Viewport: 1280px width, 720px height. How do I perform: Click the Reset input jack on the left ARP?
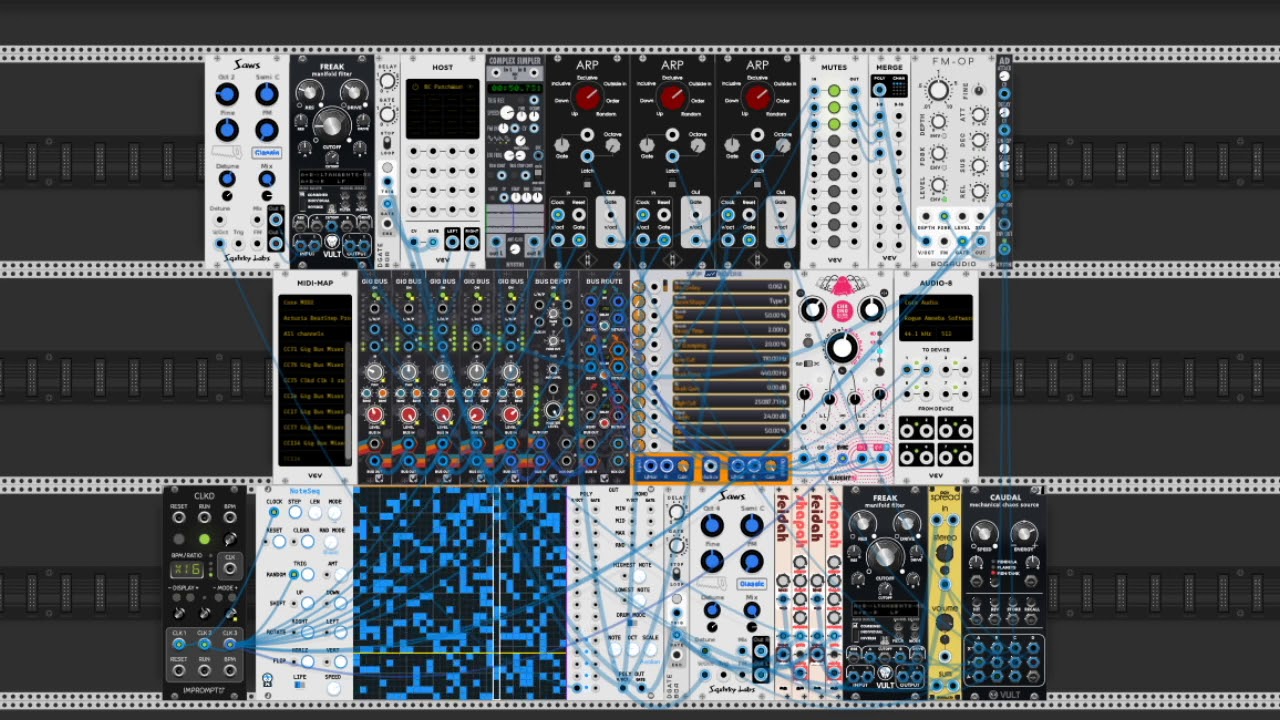(579, 215)
